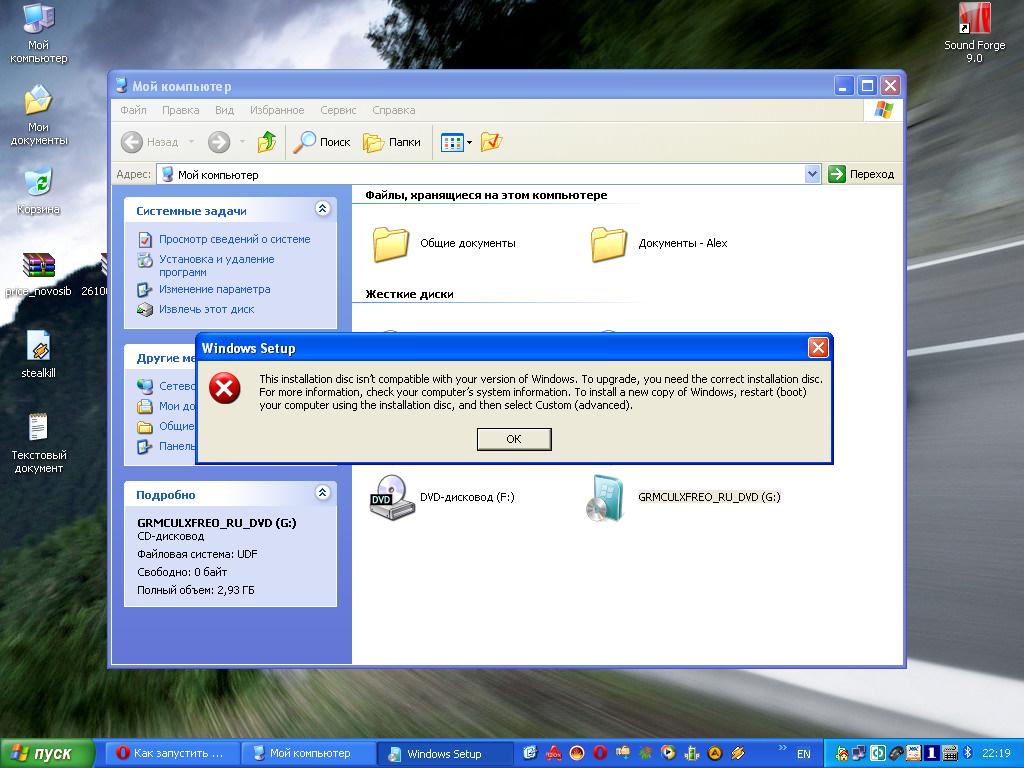Close the Windows Setup error dialog

(x=817, y=348)
